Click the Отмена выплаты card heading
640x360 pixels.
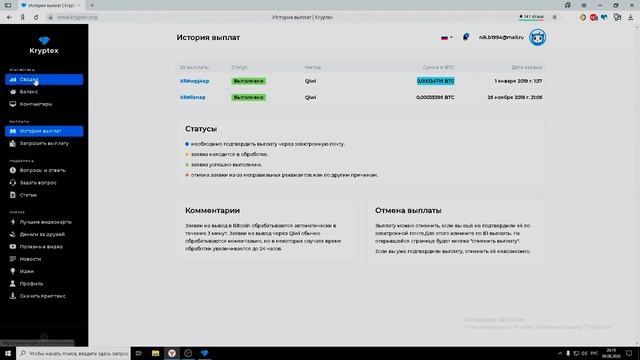click(x=408, y=211)
